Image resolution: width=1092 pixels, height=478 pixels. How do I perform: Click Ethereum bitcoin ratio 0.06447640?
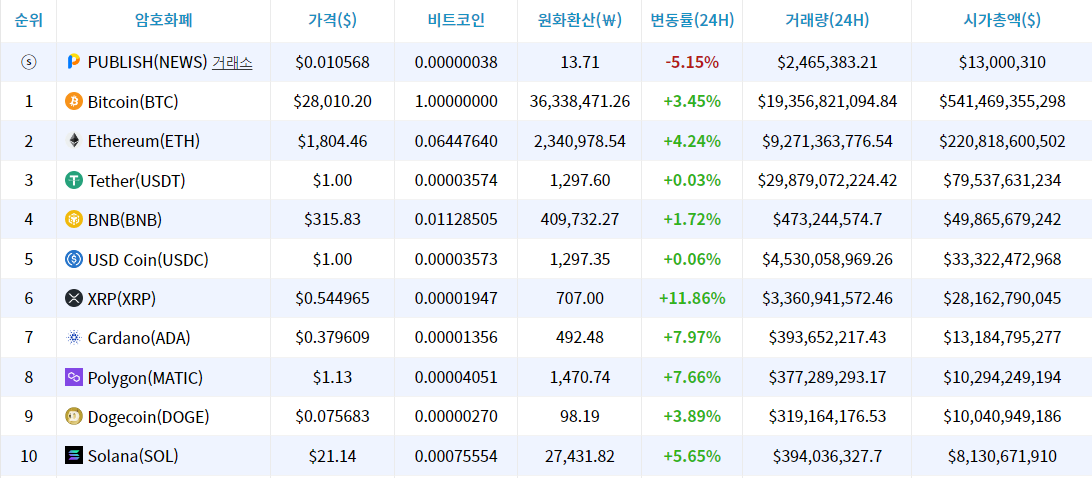point(456,141)
